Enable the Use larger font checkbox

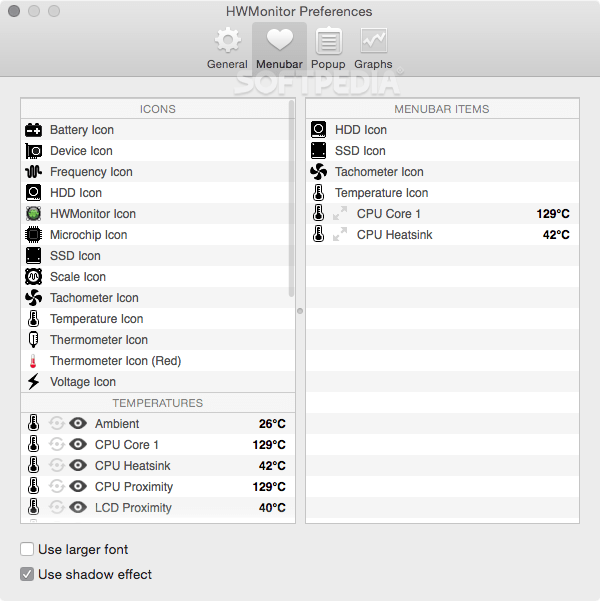click(x=27, y=549)
